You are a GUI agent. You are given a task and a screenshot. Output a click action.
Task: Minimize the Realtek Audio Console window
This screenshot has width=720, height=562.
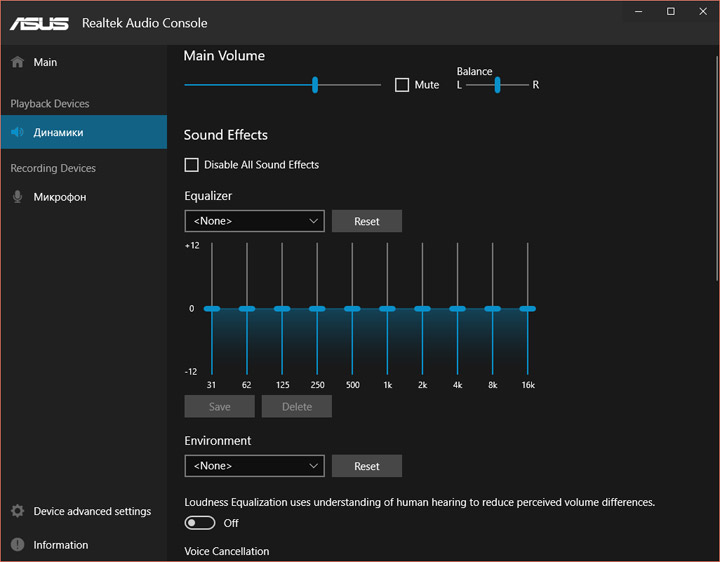click(640, 11)
